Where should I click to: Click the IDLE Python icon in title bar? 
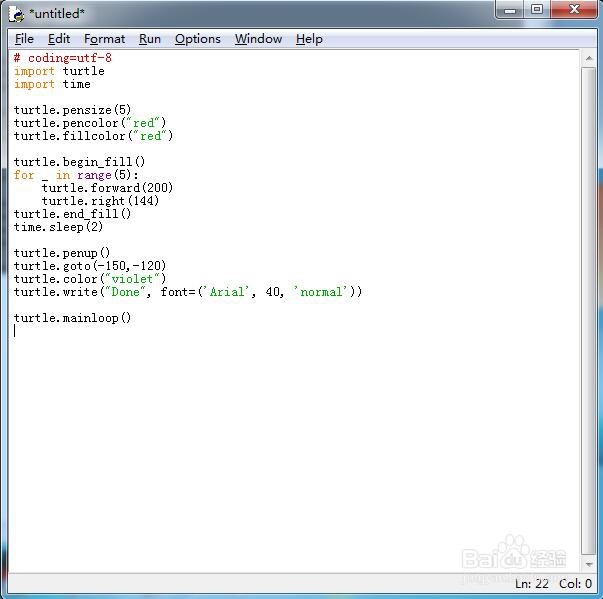(17, 14)
